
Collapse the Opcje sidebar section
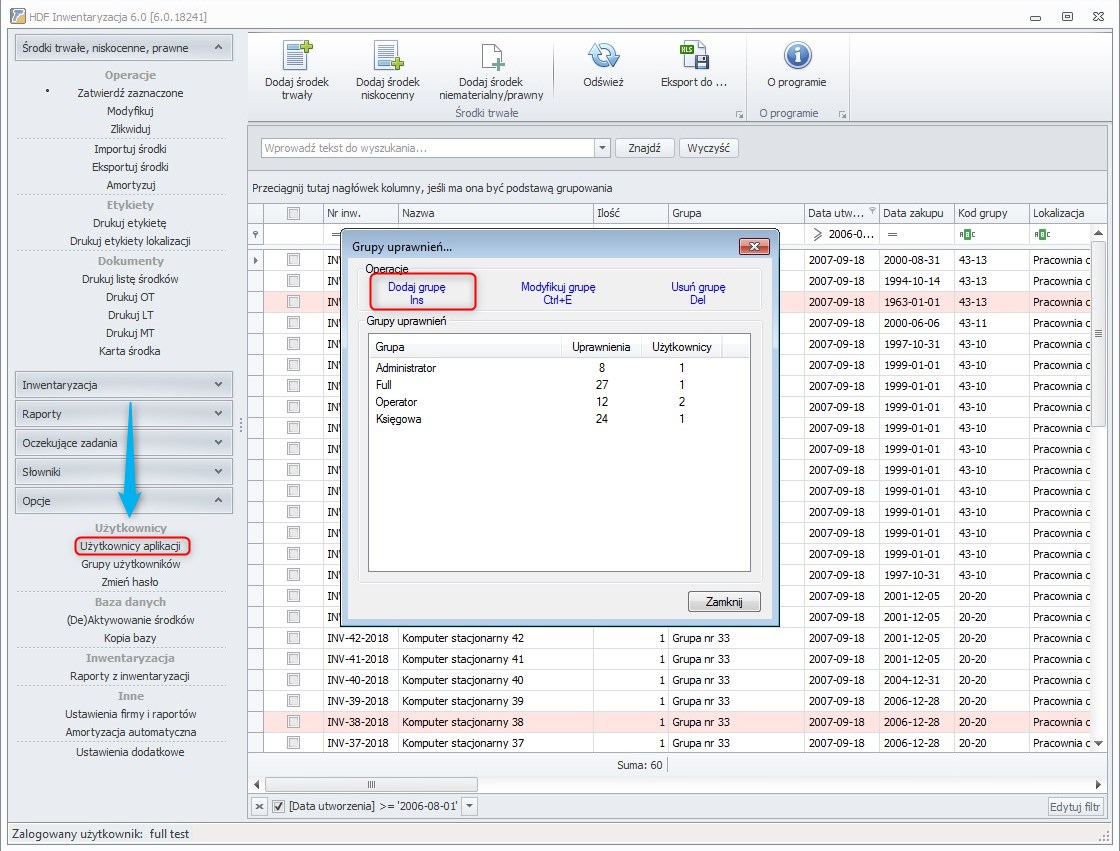[x=124, y=500]
